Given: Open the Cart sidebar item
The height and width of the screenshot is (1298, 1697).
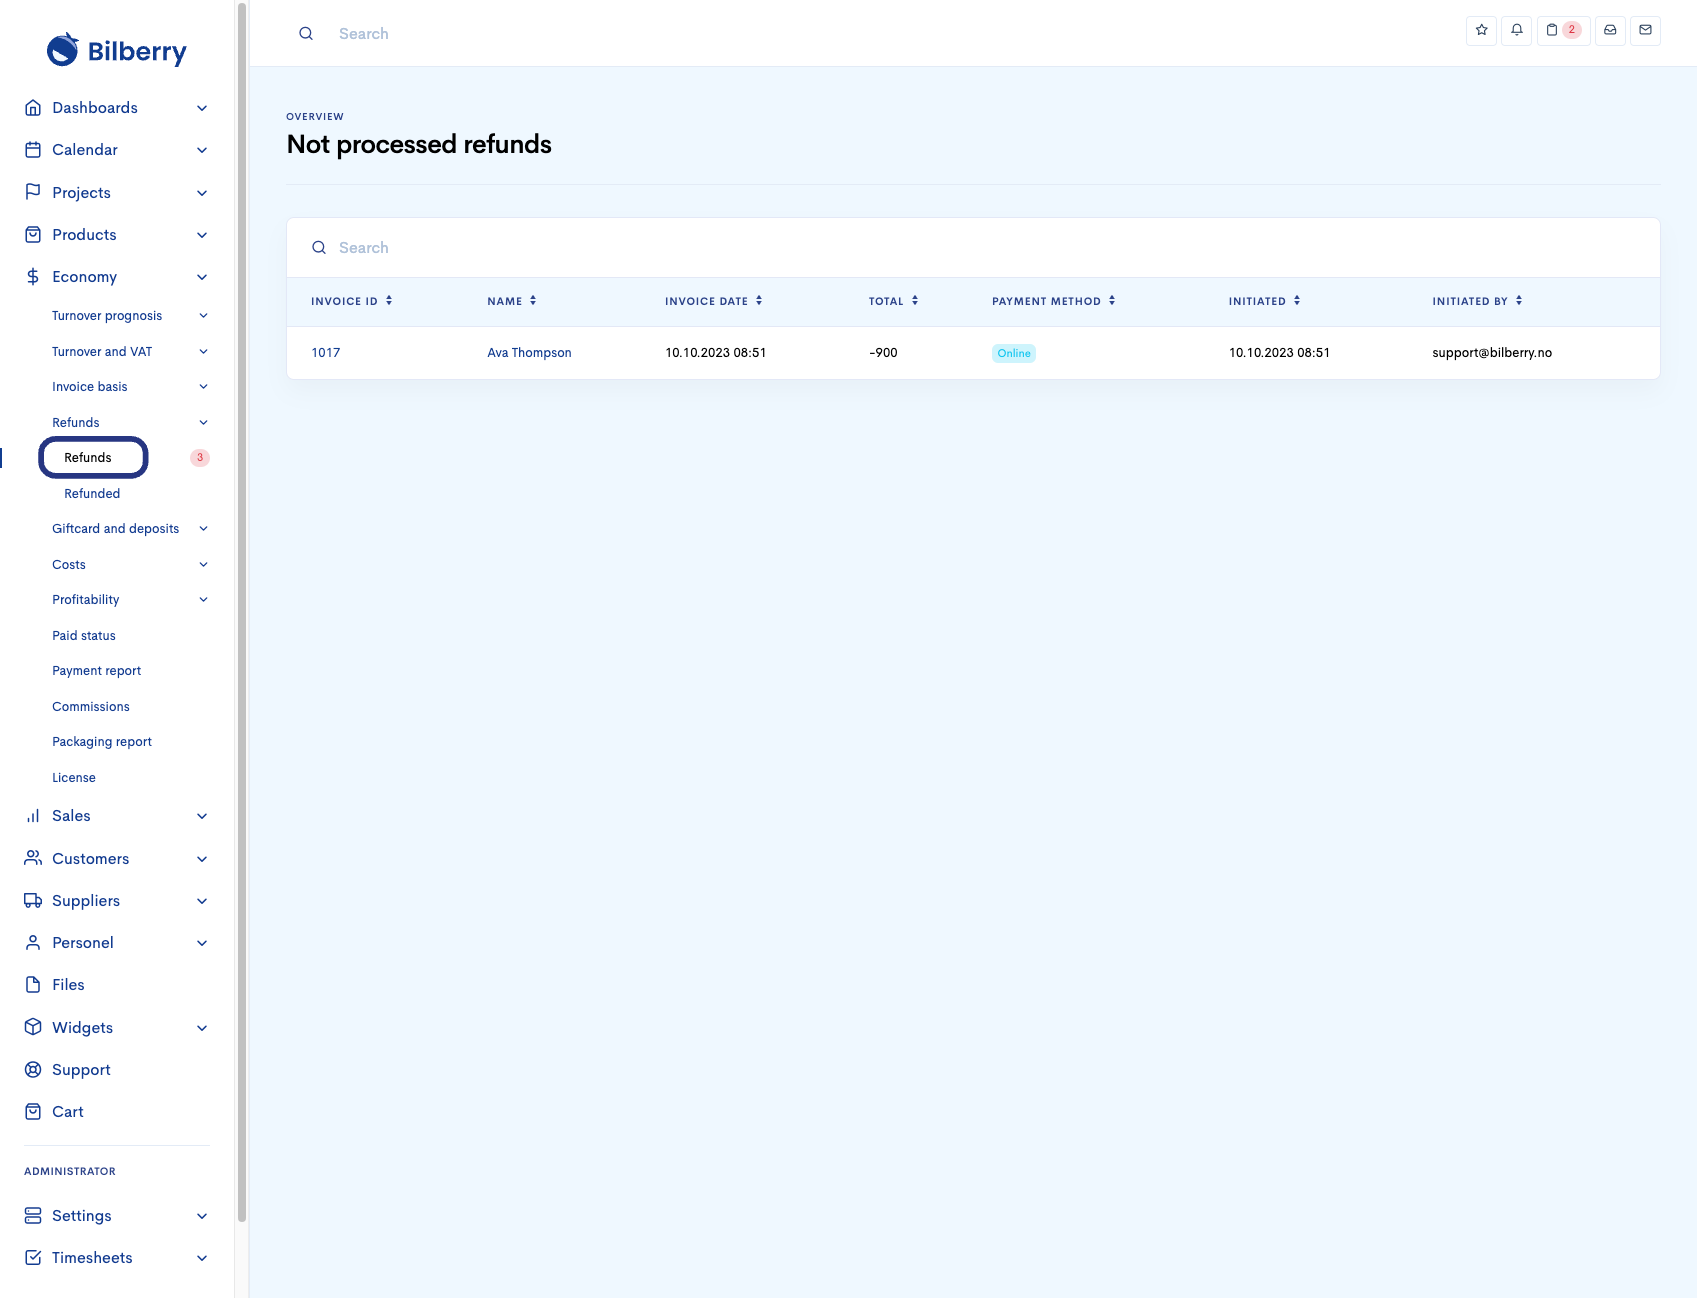Looking at the screenshot, I should click(x=68, y=1112).
